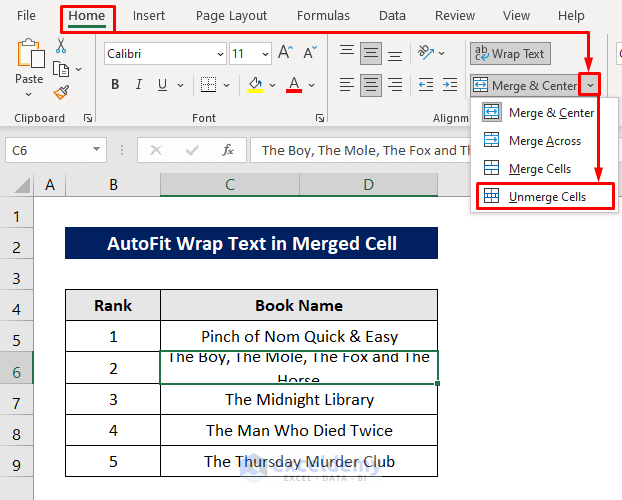Switch to the Review tab

pyautogui.click(x=455, y=16)
